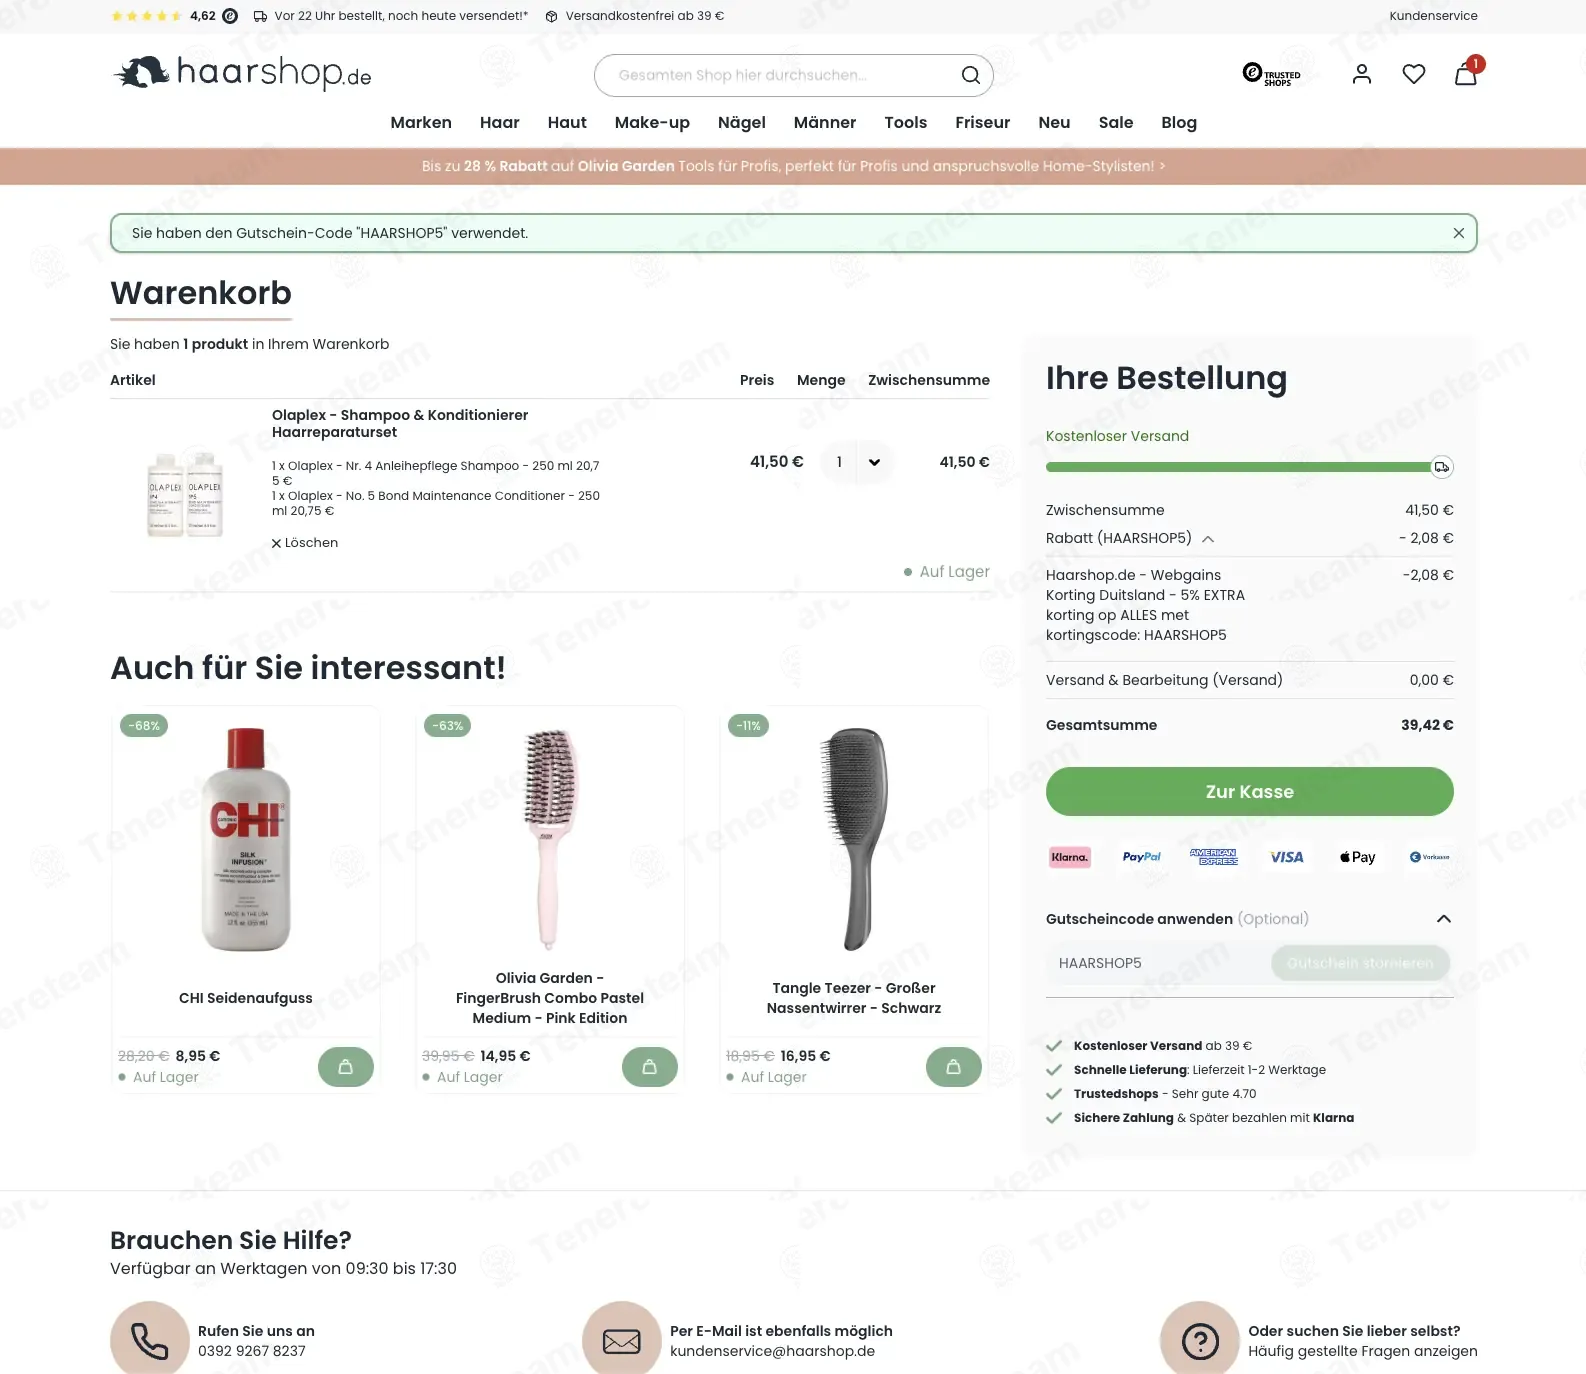Remove item via Löschen link

tap(305, 543)
